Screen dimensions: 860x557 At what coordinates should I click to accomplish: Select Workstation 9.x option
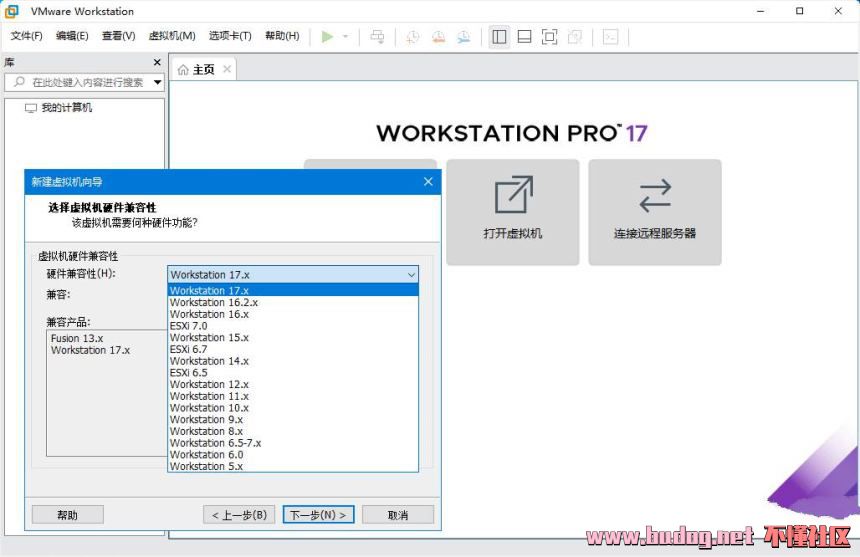(293, 419)
